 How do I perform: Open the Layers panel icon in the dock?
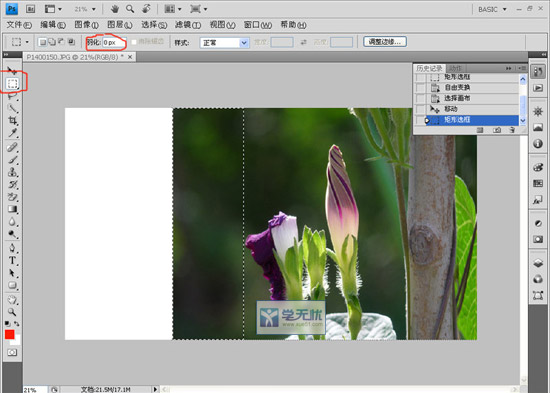coord(538,263)
